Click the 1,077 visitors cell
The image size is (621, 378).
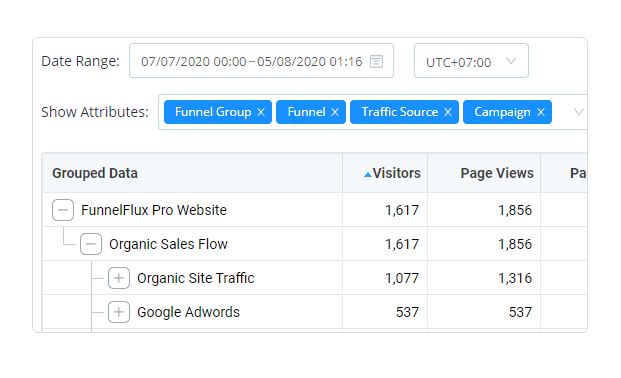pyautogui.click(x=385, y=278)
